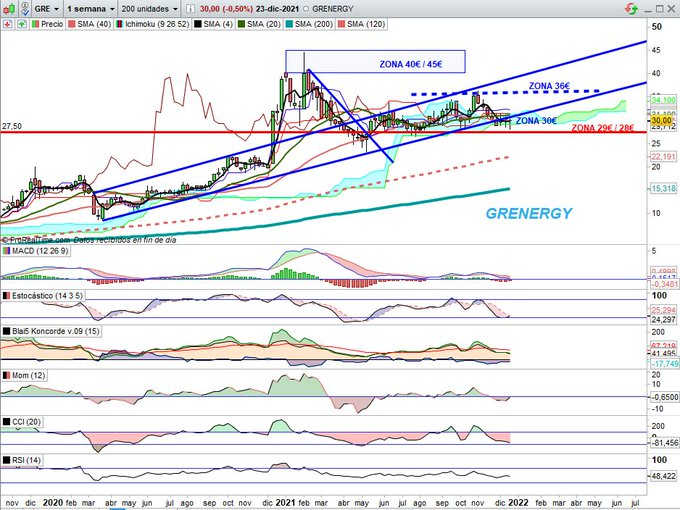Click the 22,191 axis price label
Image resolution: width=680 pixels, height=510 pixels.
(x=664, y=157)
